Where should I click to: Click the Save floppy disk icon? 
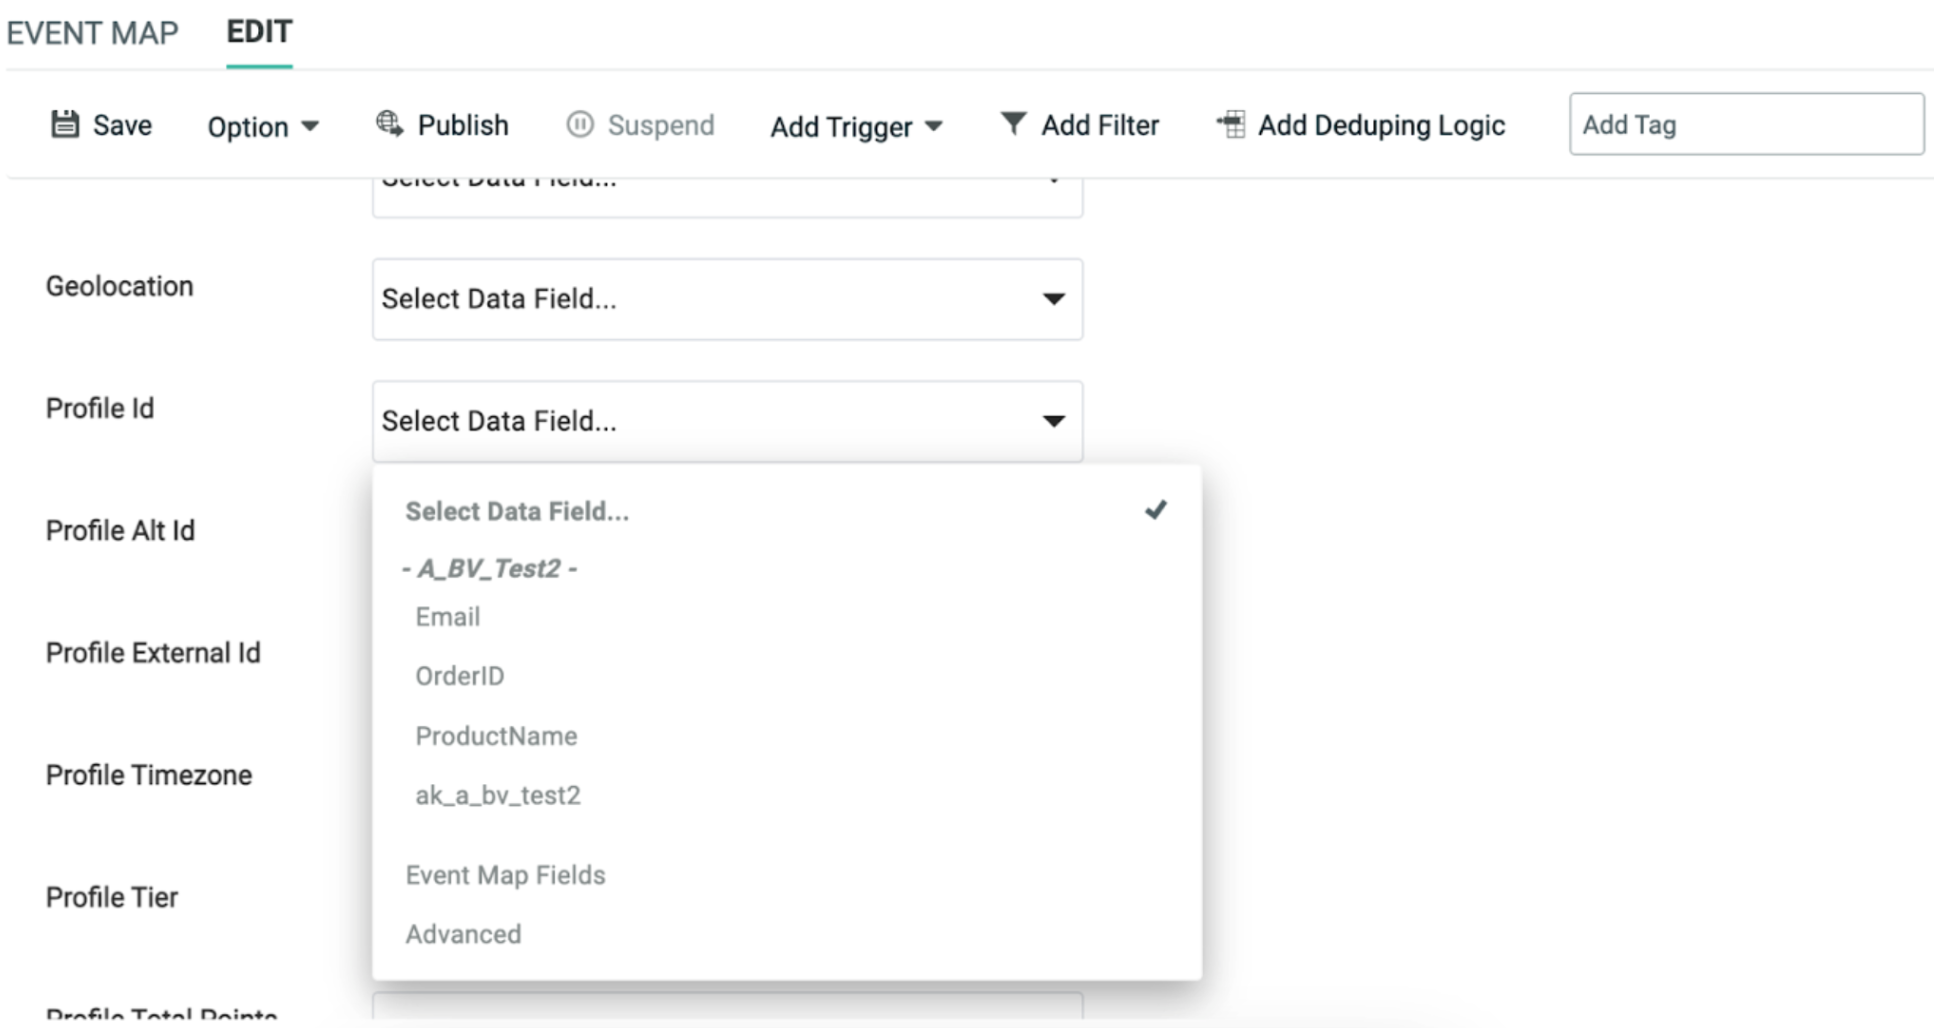tap(65, 124)
